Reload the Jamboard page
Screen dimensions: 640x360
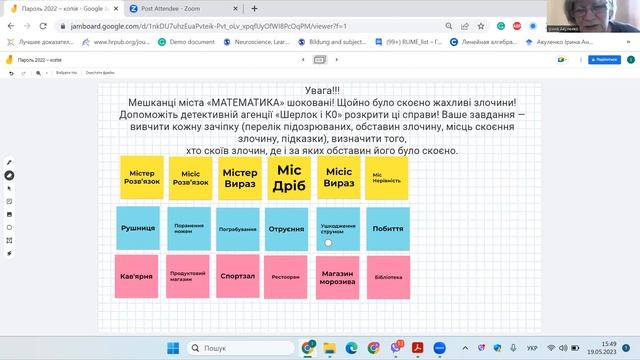43,26
